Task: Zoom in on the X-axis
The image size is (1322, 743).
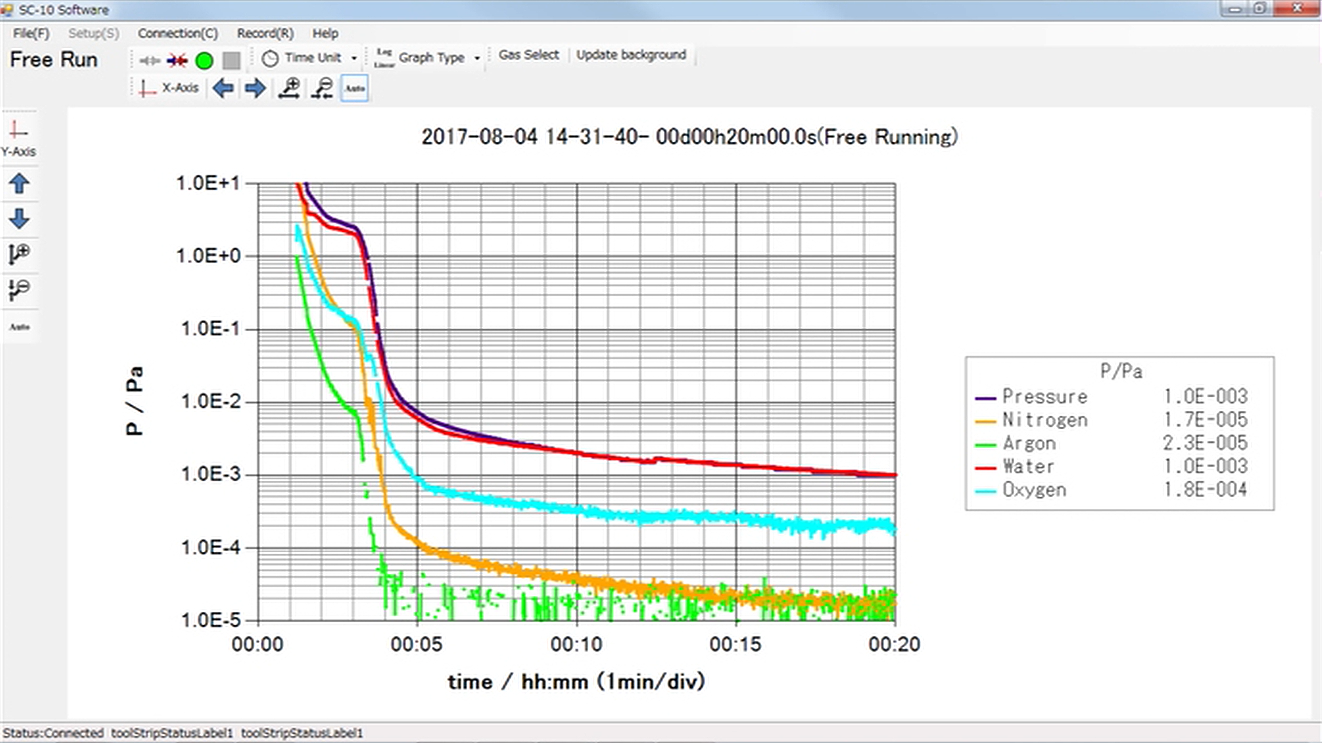Action: [x=289, y=88]
